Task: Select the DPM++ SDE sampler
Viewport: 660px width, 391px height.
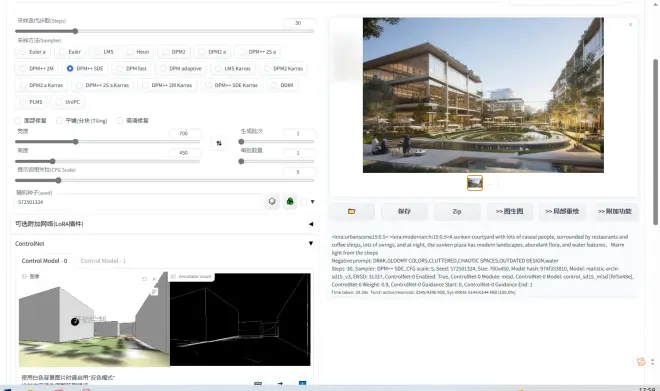Action: (x=85, y=68)
